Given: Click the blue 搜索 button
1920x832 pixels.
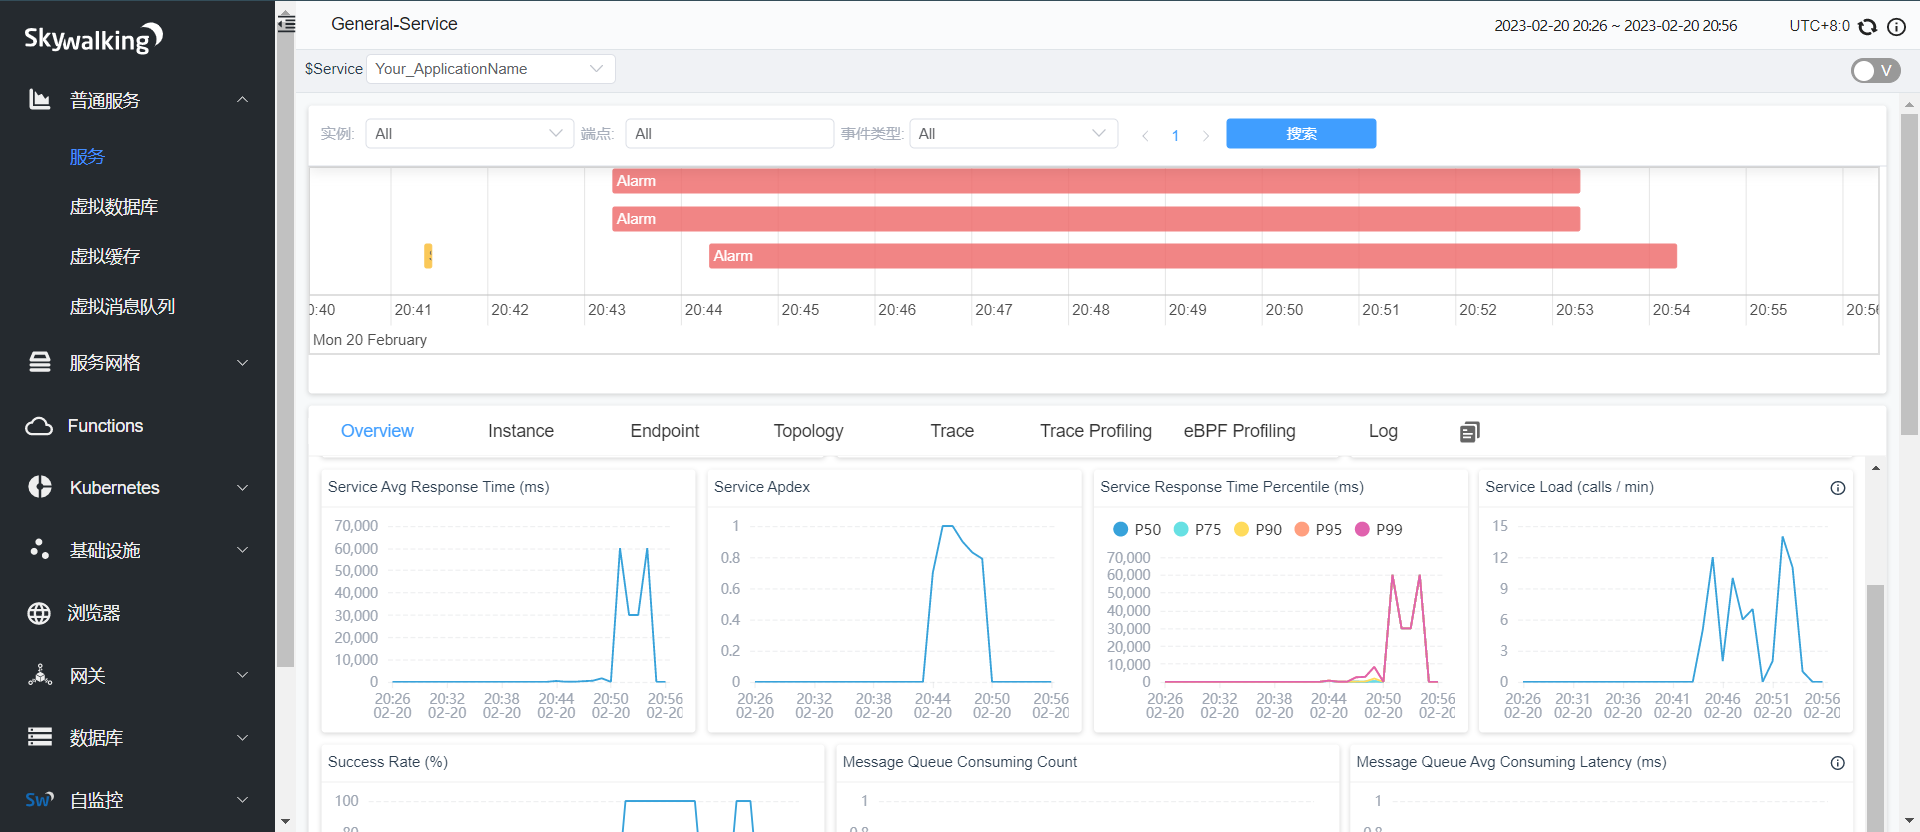Looking at the screenshot, I should (1300, 134).
